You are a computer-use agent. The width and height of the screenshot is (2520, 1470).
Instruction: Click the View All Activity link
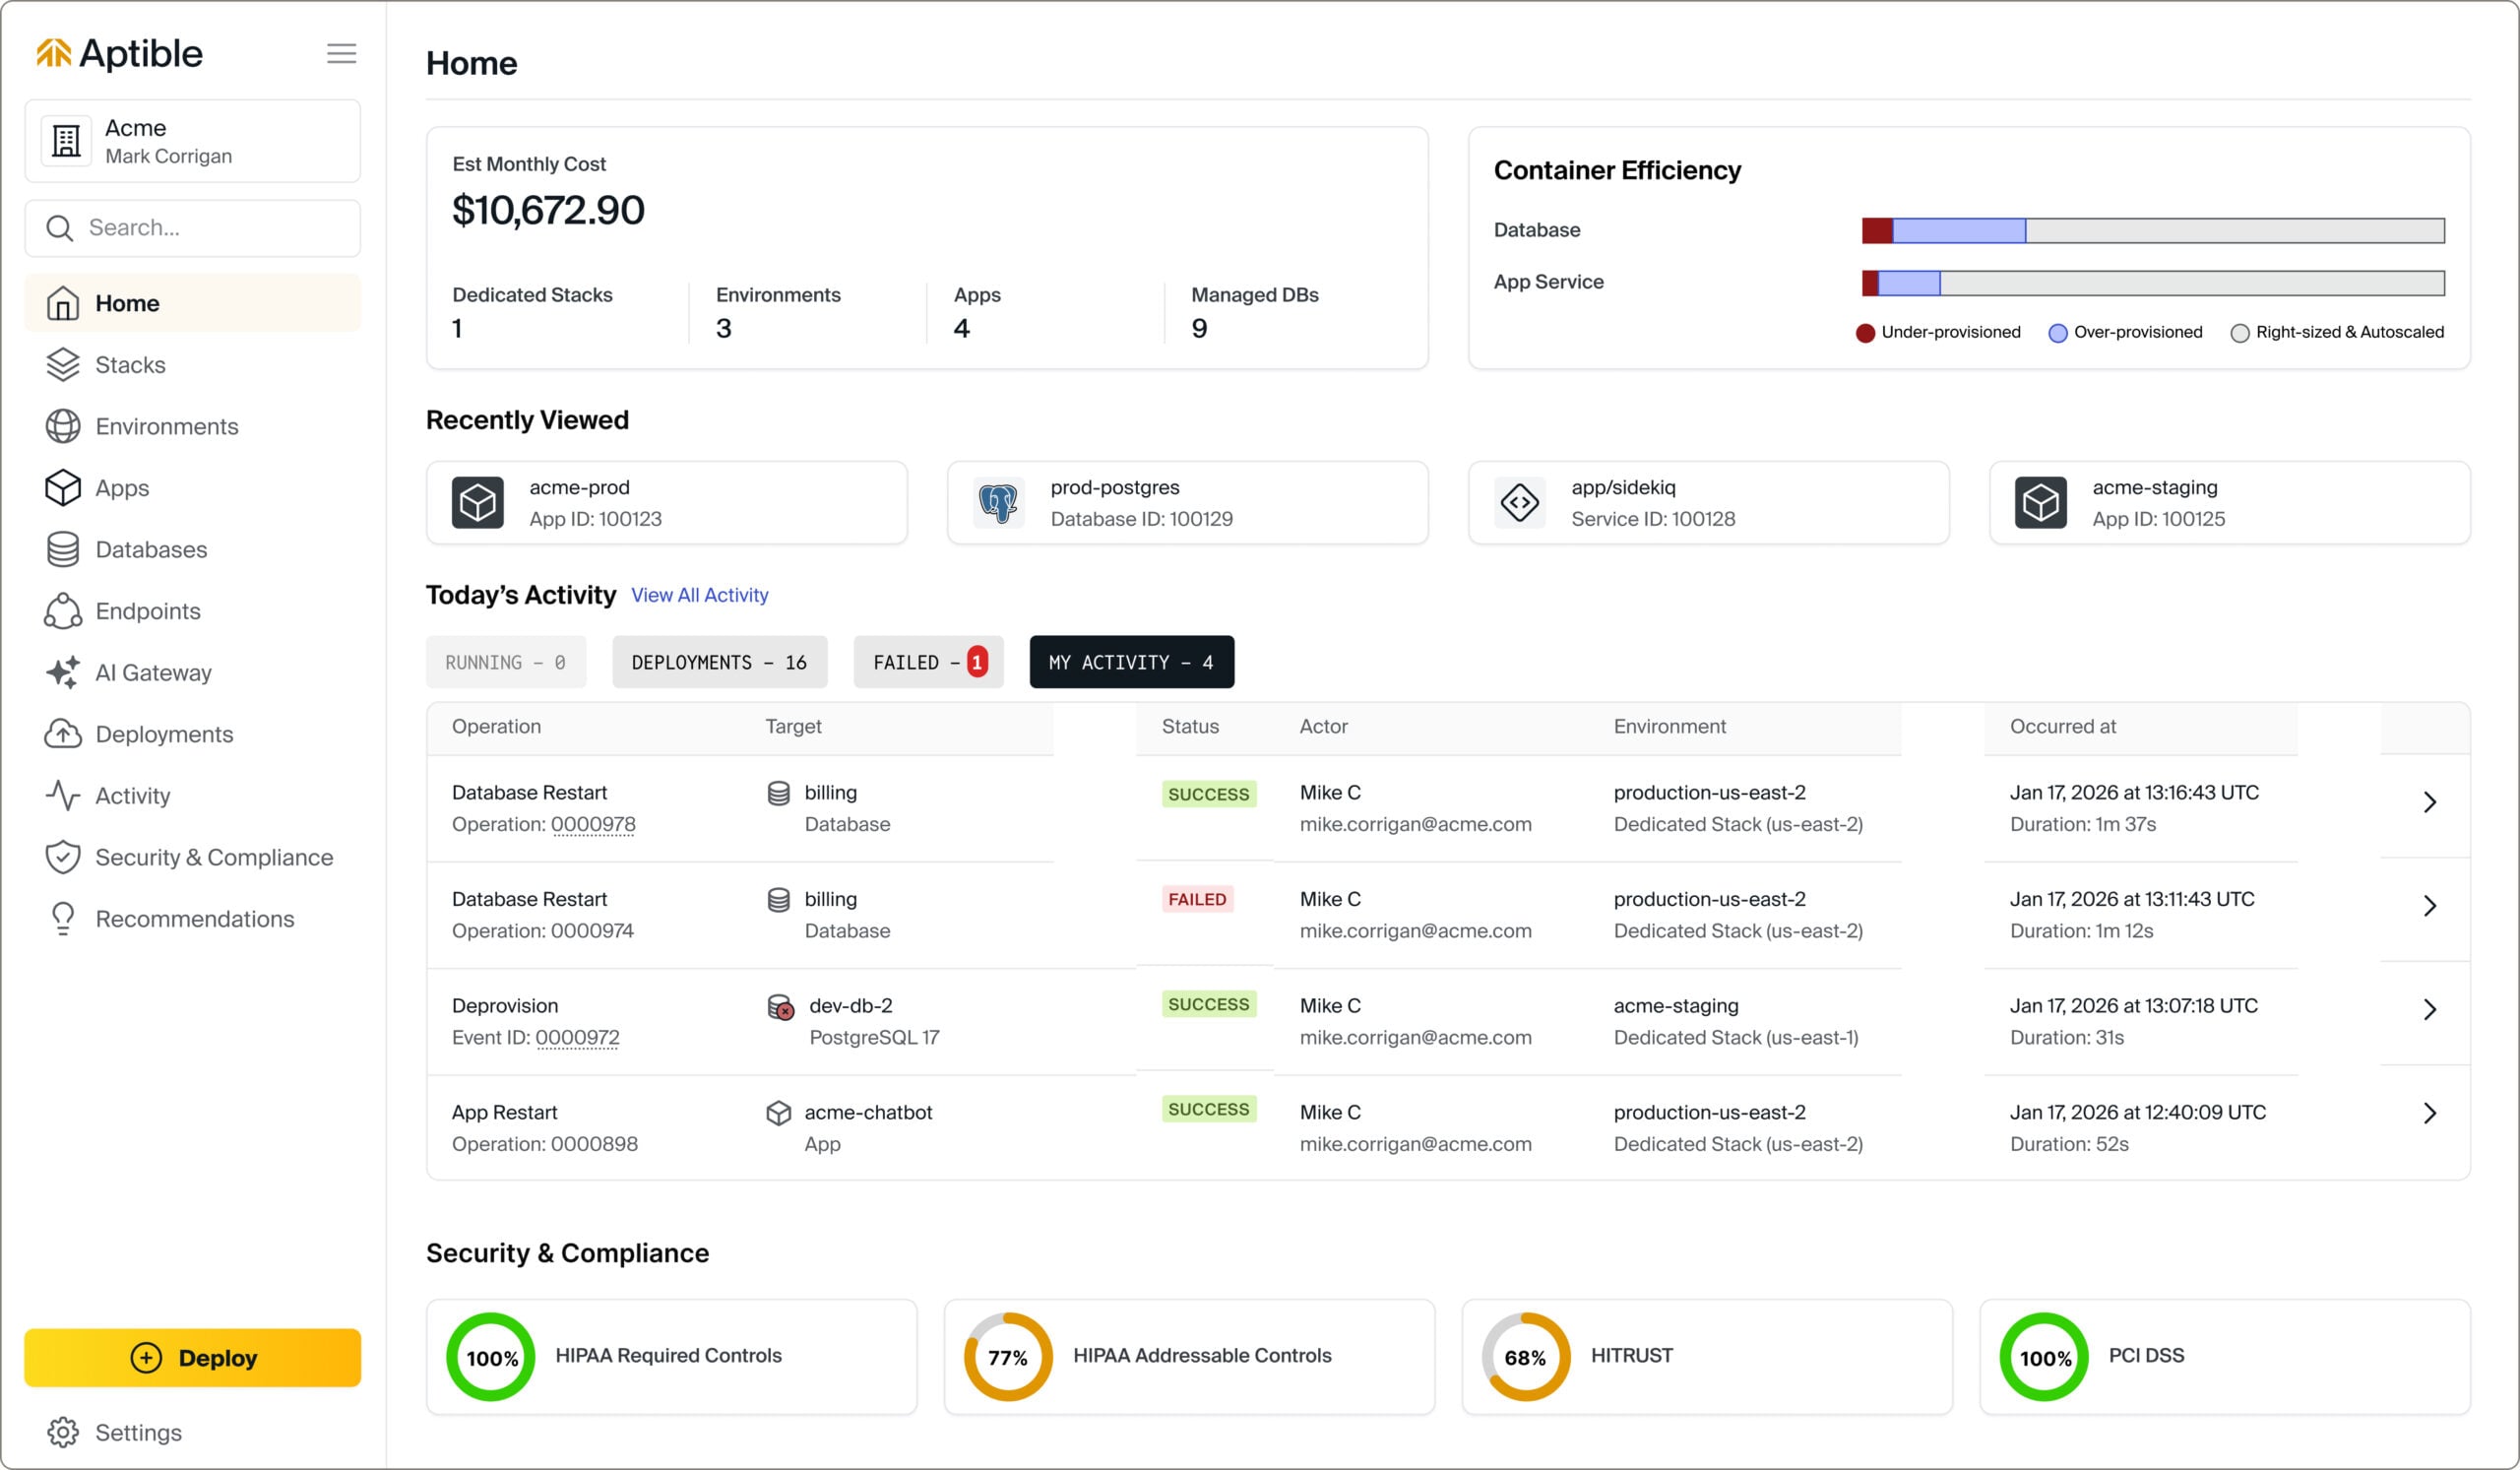699,595
